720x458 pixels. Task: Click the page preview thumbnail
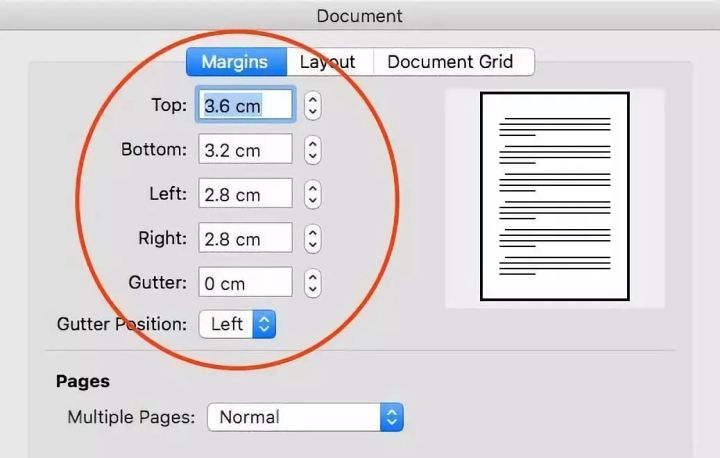[x=555, y=197]
